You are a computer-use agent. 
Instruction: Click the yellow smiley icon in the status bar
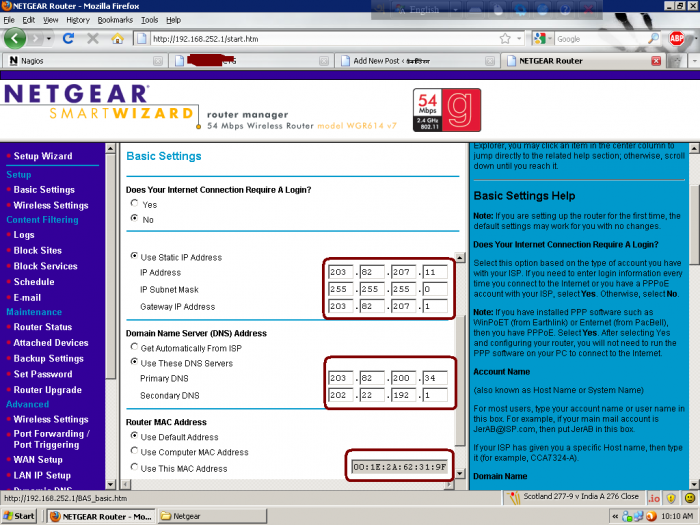click(x=690, y=497)
